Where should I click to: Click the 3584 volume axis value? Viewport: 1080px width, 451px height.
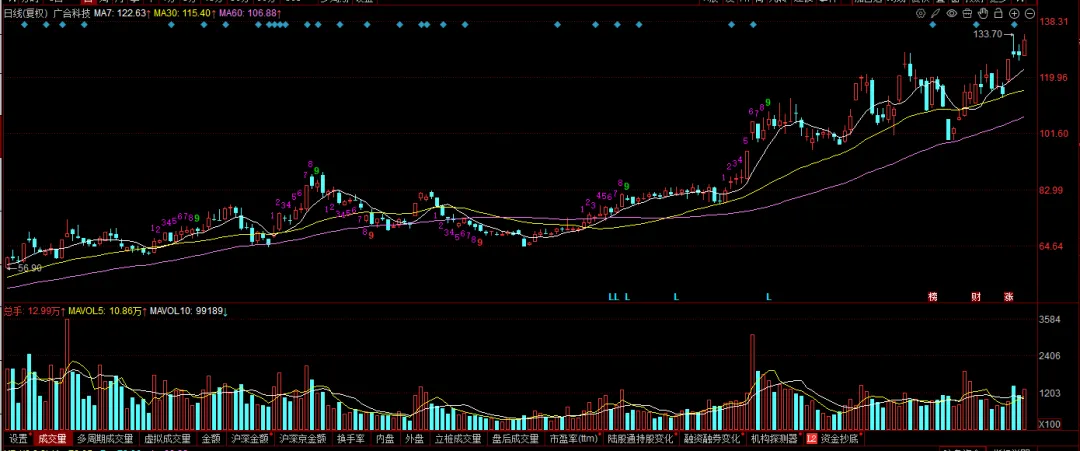click(1050, 319)
